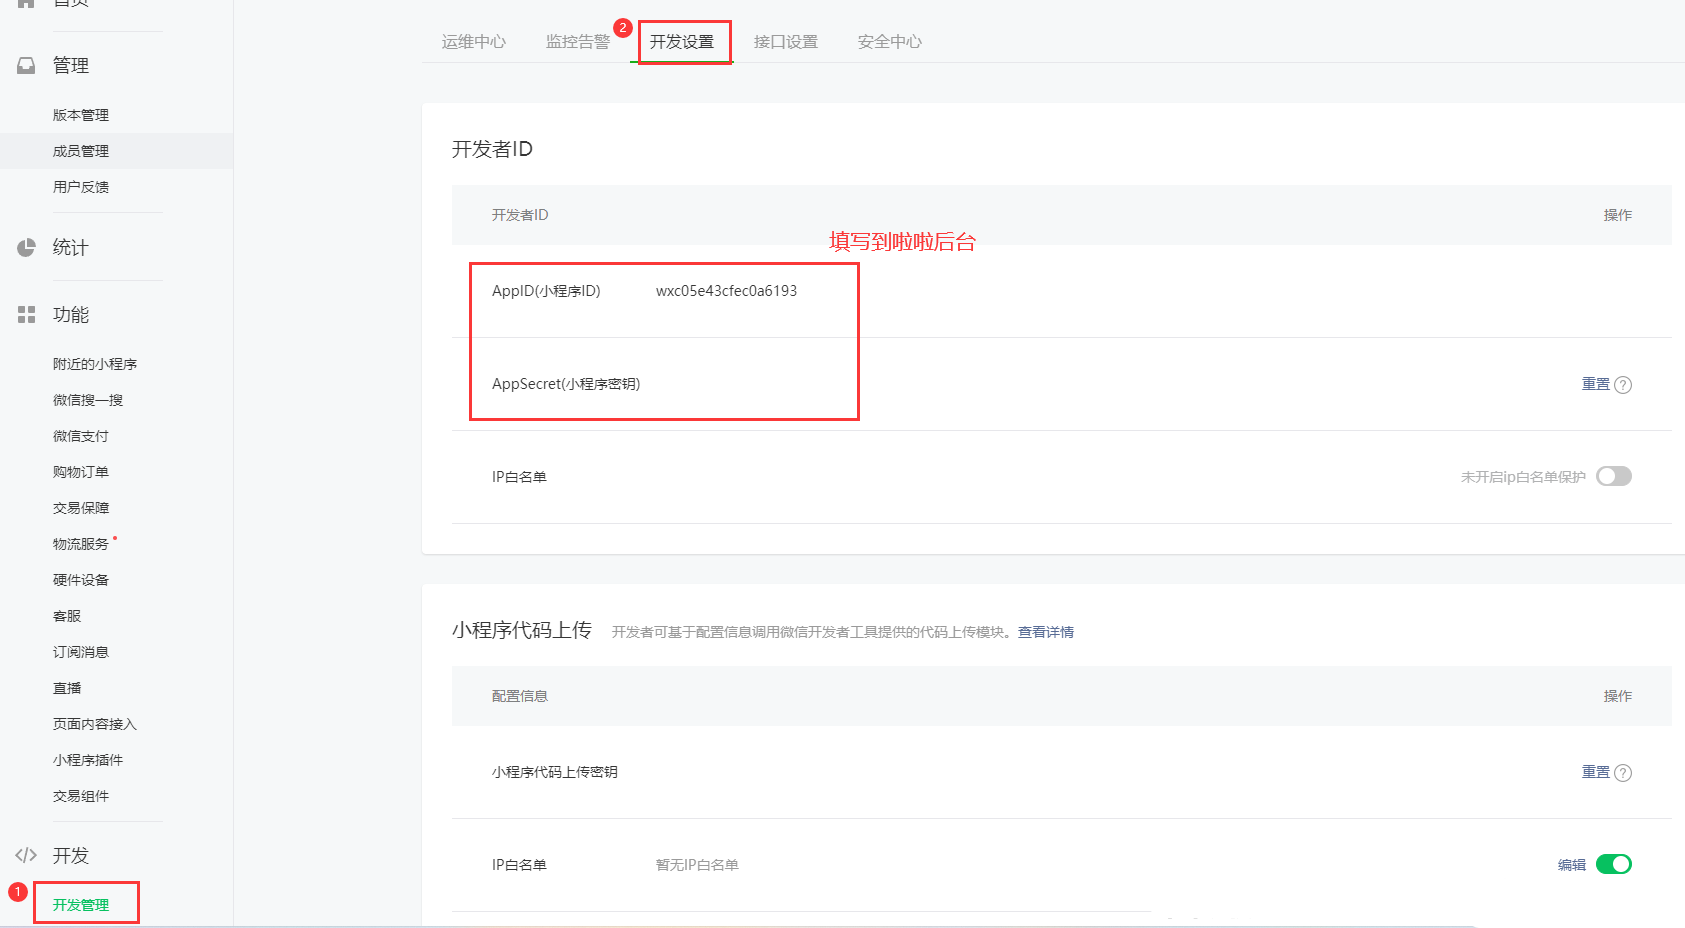1685x928 pixels.
Task: Open 开发管理 in the sidebar
Action: [81, 905]
